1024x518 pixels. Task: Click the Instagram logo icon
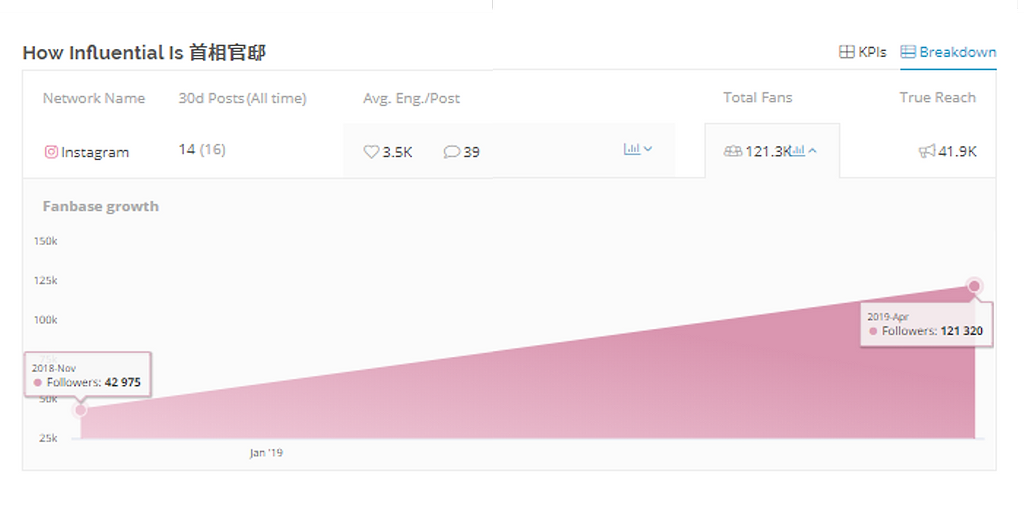(x=51, y=152)
